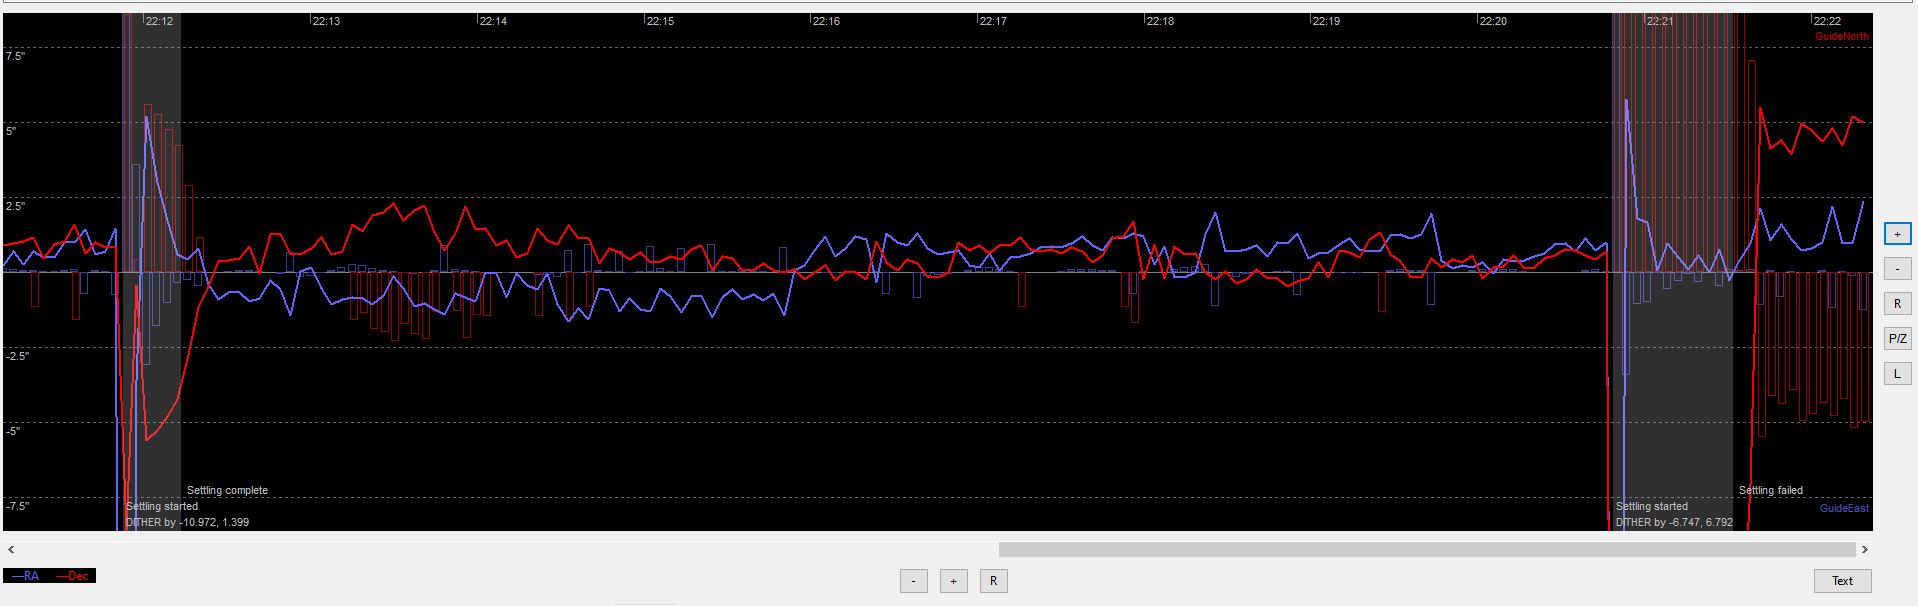Click the scrollbar right arrow
This screenshot has width=1918, height=606.
(1865, 549)
